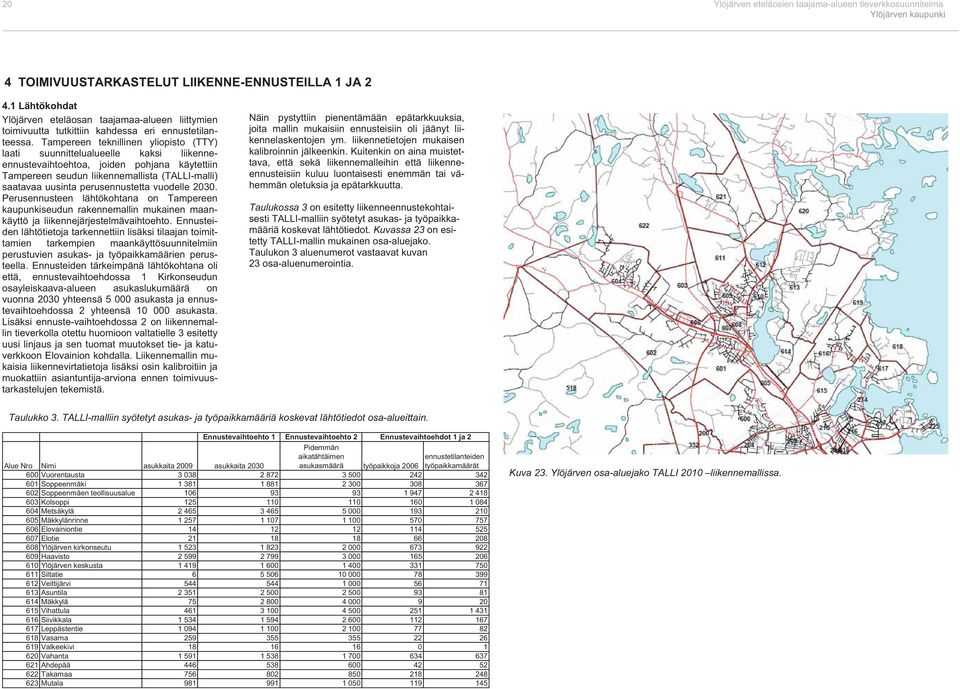The width and height of the screenshot is (960, 689).
Task: Click the value "10 000" in the Siltatie row
Action: [x=350, y=574]
